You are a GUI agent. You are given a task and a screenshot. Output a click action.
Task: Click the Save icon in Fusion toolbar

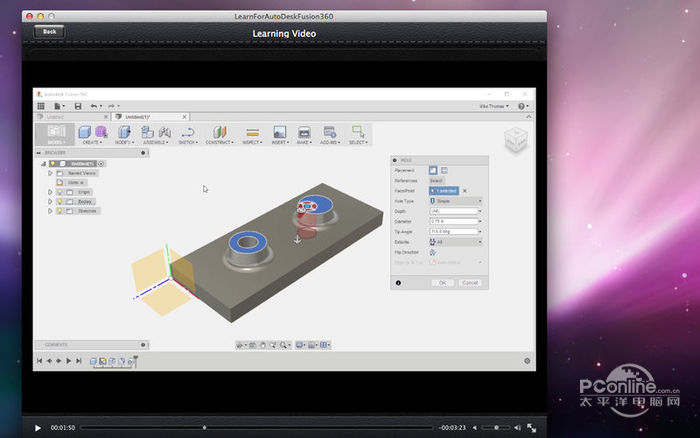(x=78, y=106)
